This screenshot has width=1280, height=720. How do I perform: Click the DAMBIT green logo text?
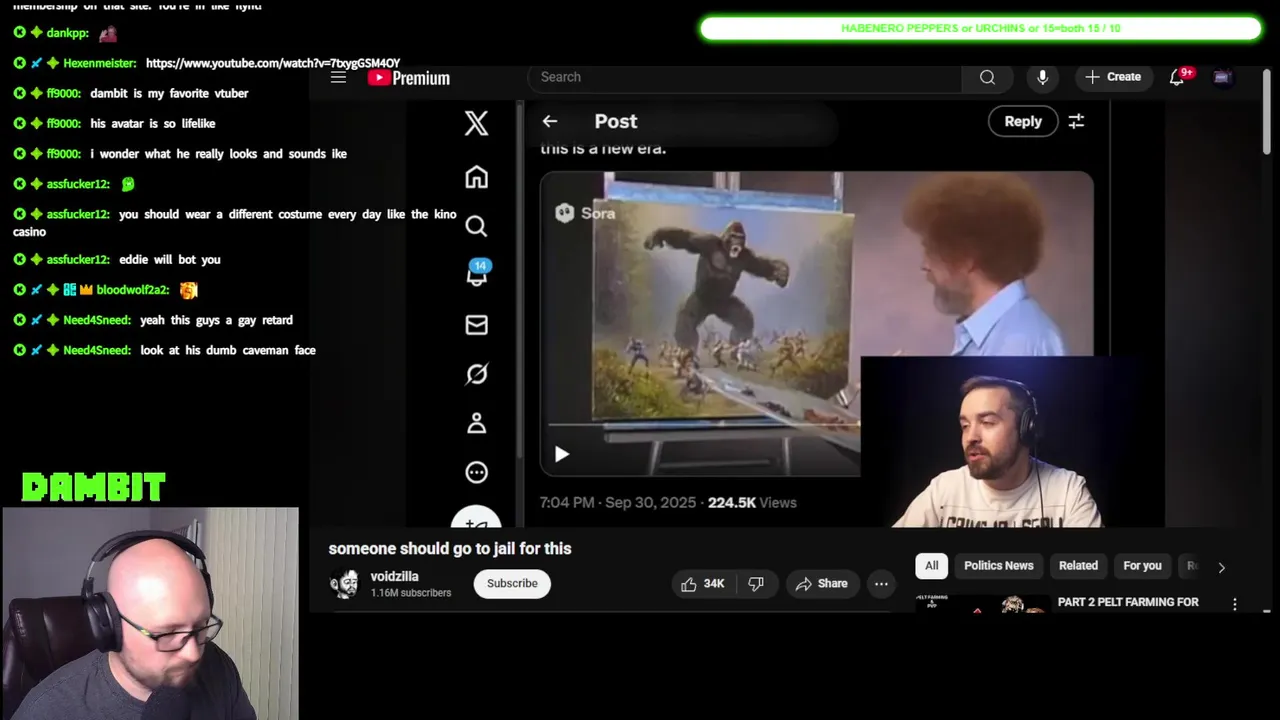coord(94,488)
